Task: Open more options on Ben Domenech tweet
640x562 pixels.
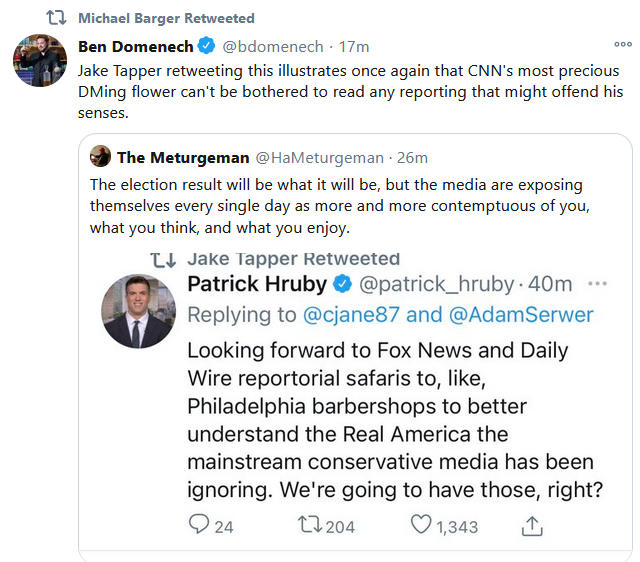Action: coord(622,45)
